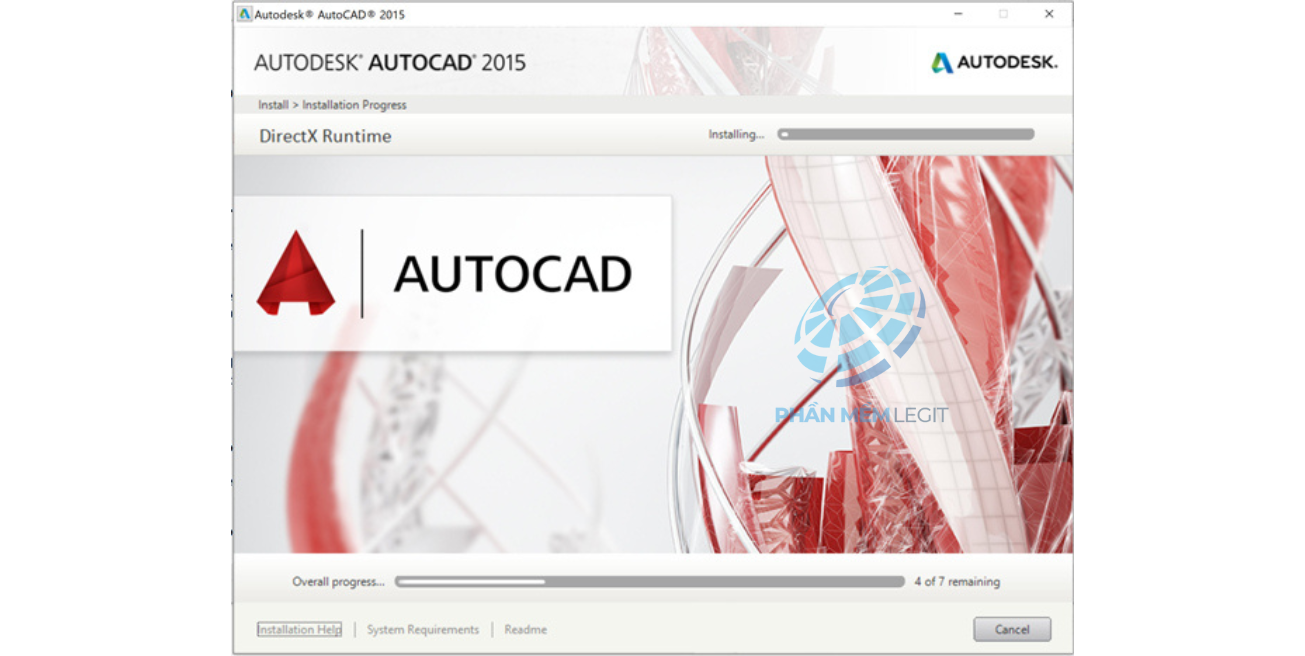Click the 'AUTODESK AUTOCAD 2015' header title

(x=390, y=63)
